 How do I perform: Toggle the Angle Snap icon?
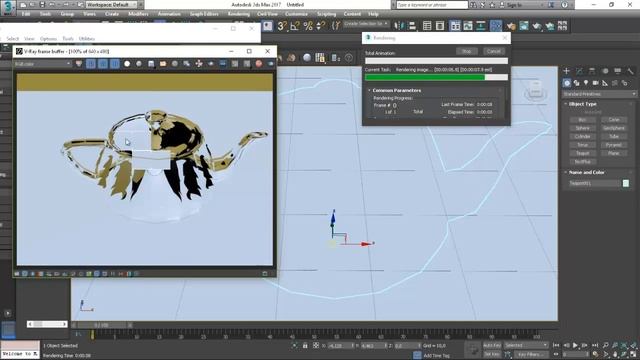[x=295, y=26]
